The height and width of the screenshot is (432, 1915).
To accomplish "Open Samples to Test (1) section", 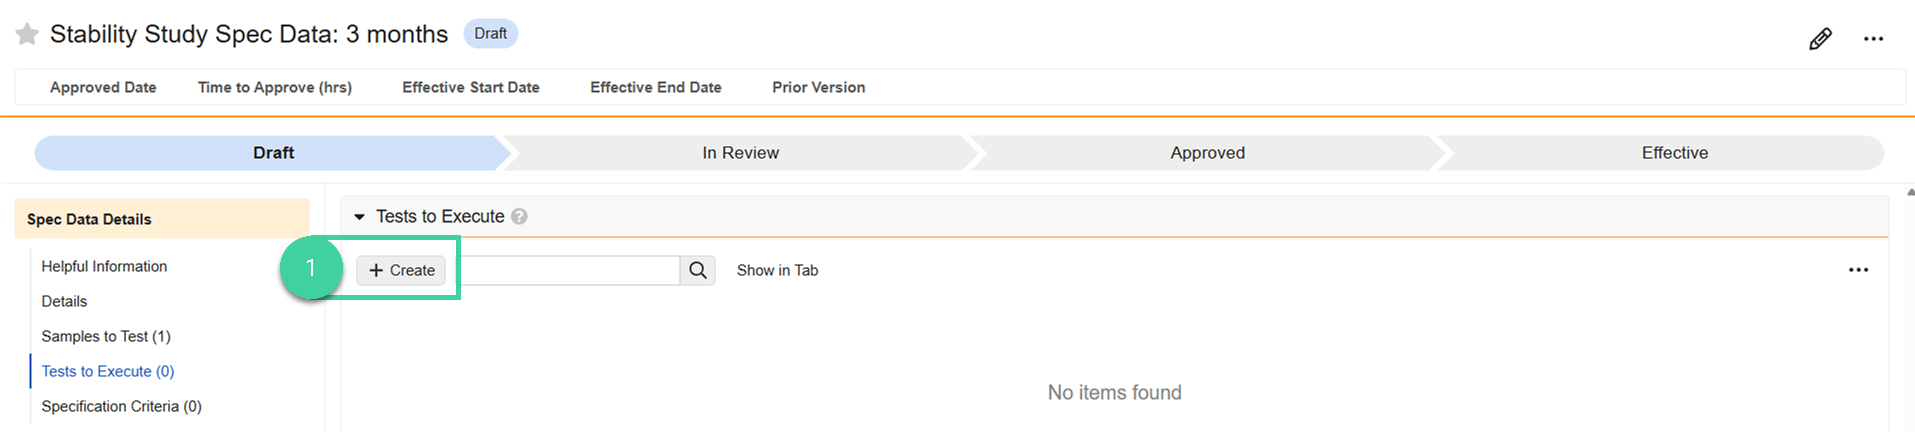I will tap(106, 336).
